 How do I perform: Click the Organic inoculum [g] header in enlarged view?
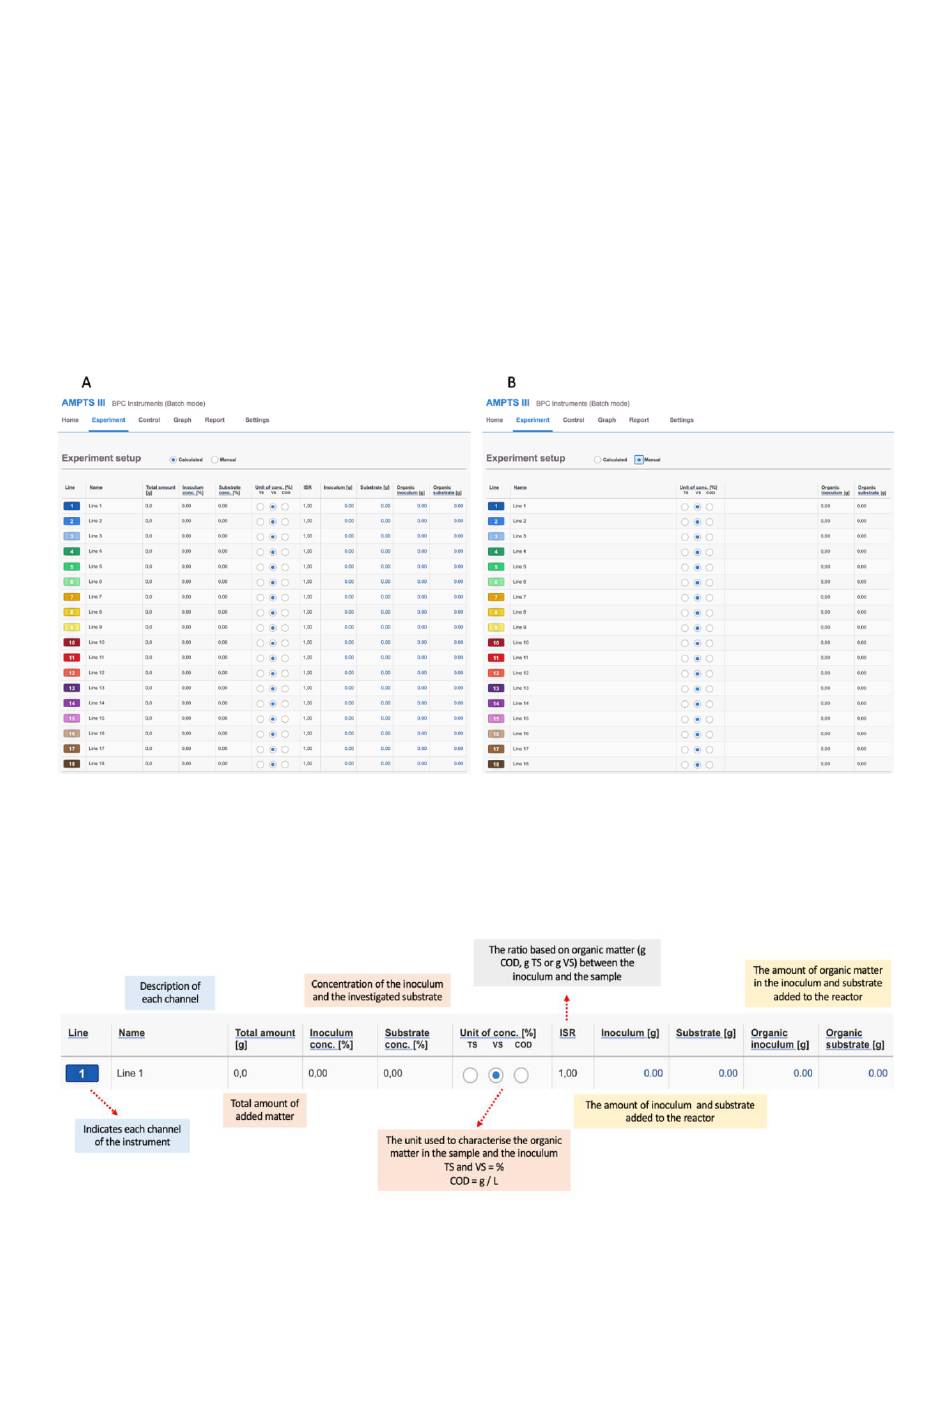[x=780, y=1039]
